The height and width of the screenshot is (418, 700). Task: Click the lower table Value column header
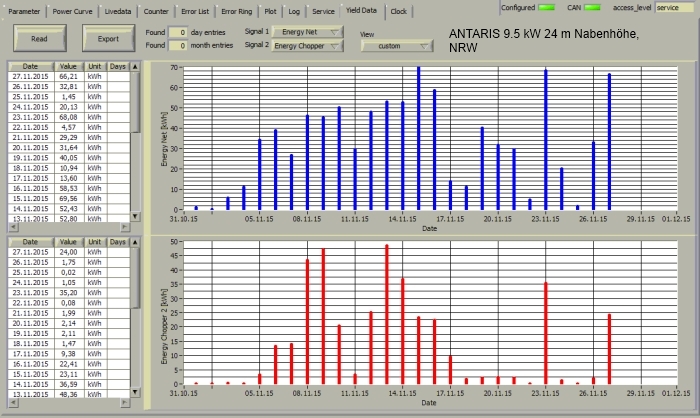tap(68, 242)
